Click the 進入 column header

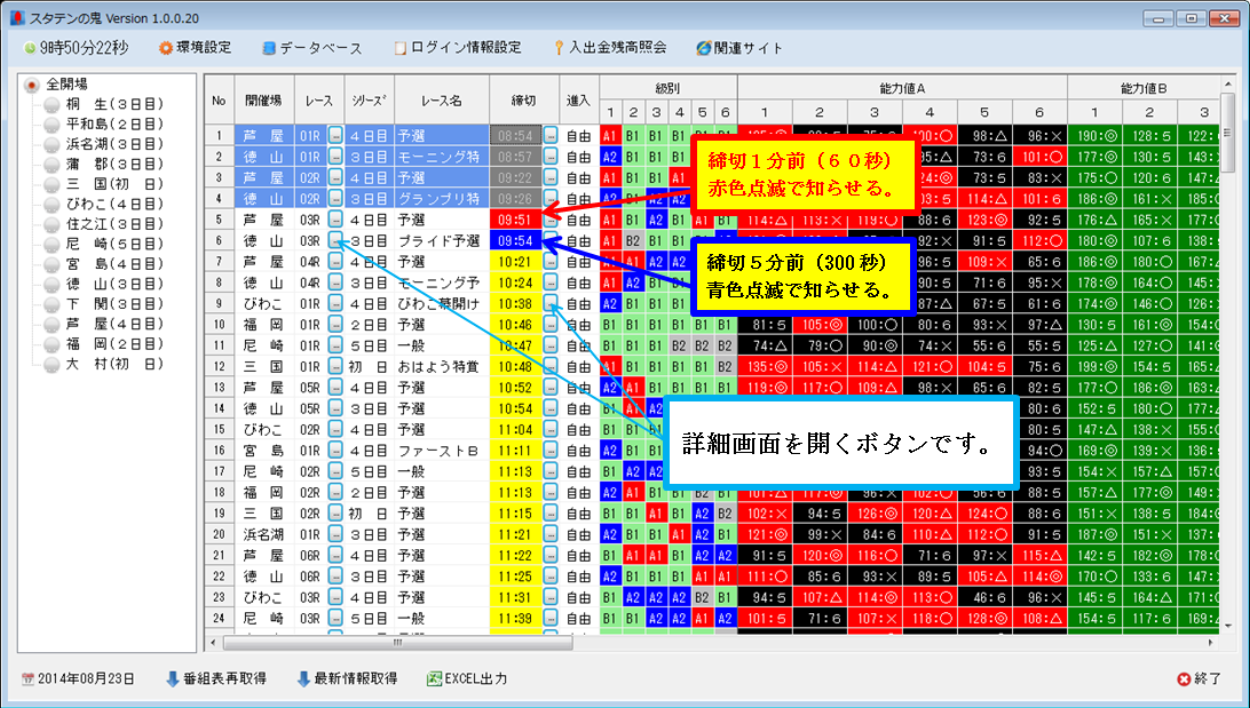coord(578,99)
